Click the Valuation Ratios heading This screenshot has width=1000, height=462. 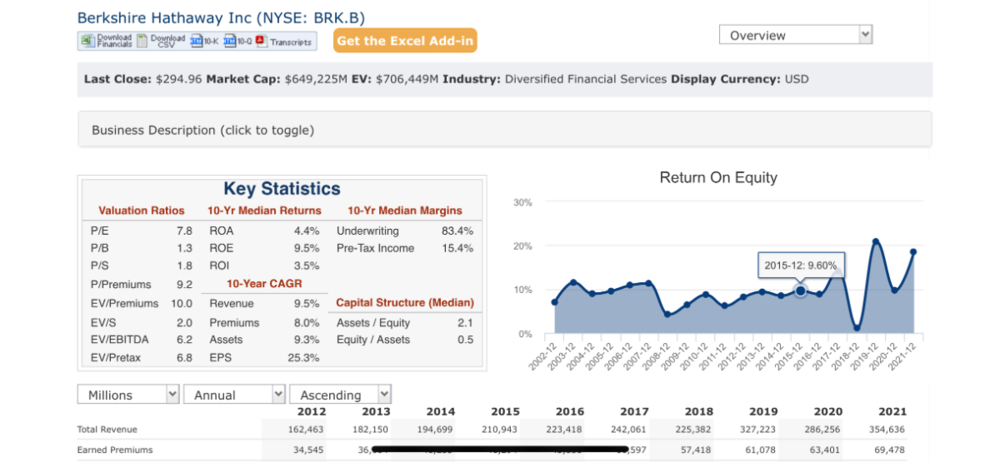(x=142, y=211)
